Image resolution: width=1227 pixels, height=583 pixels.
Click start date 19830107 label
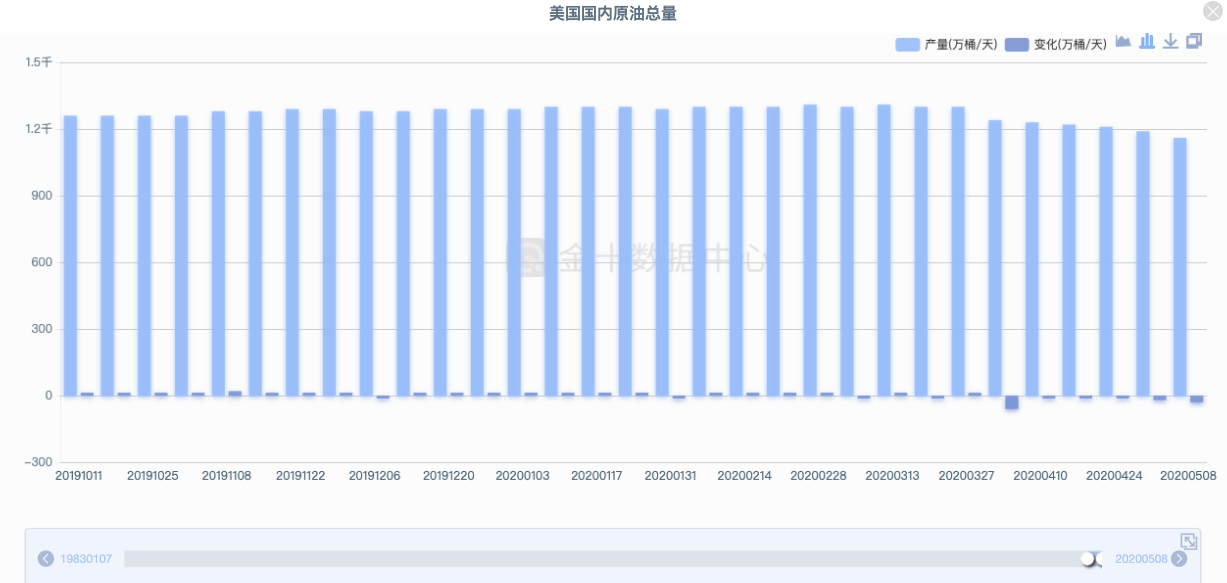click(86, 559)
